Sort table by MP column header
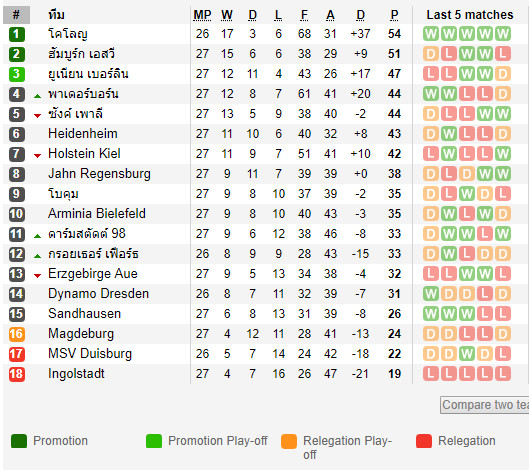Screen dimensions: 529x470 click(x=202, y=15)
